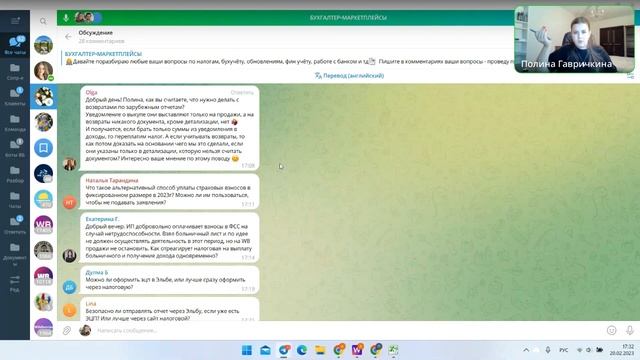The width and height of the screenshot is (640, 360).
Task: Open Microsoft Edge on taskbar
Action: coord(302,350)
